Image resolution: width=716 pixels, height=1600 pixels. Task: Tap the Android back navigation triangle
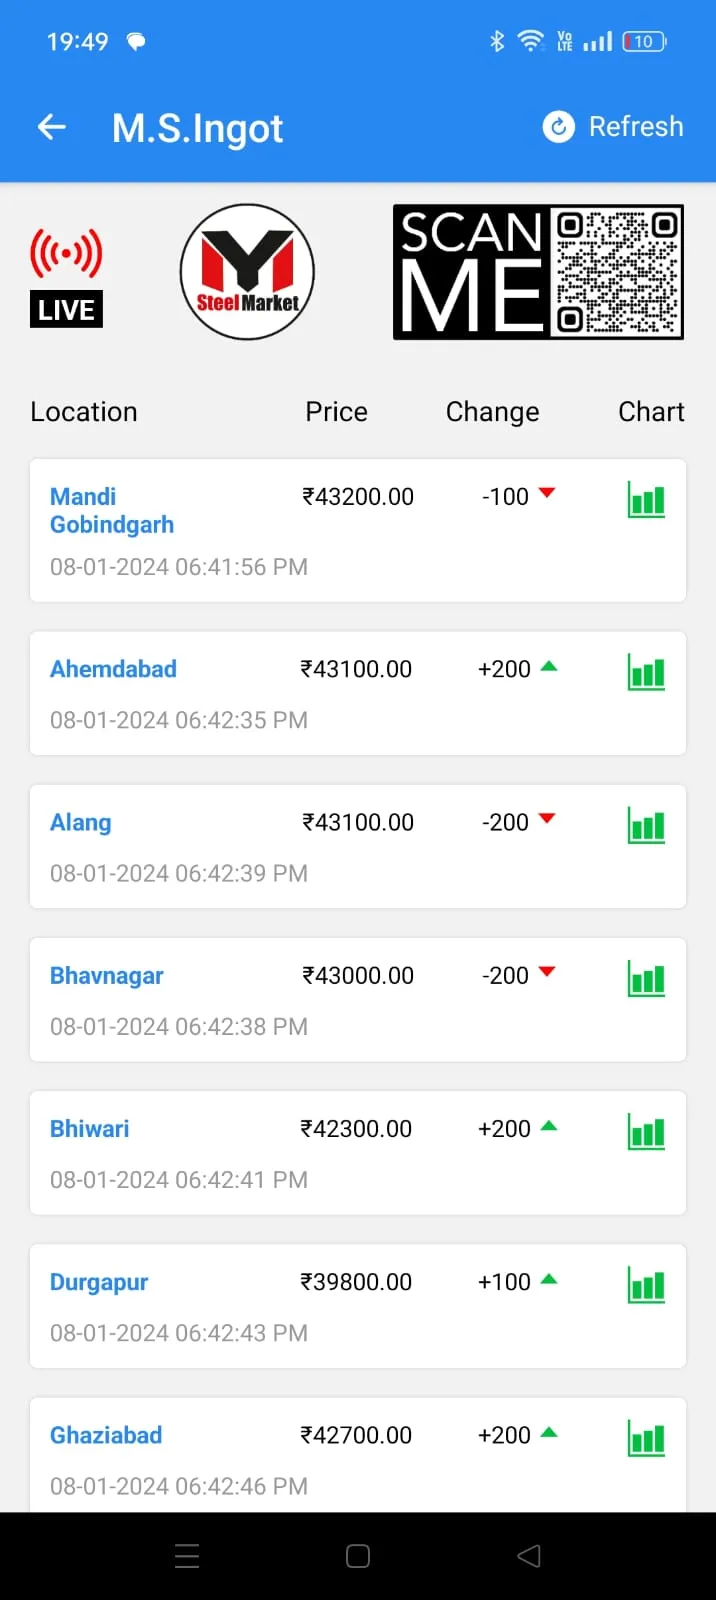529,1556
